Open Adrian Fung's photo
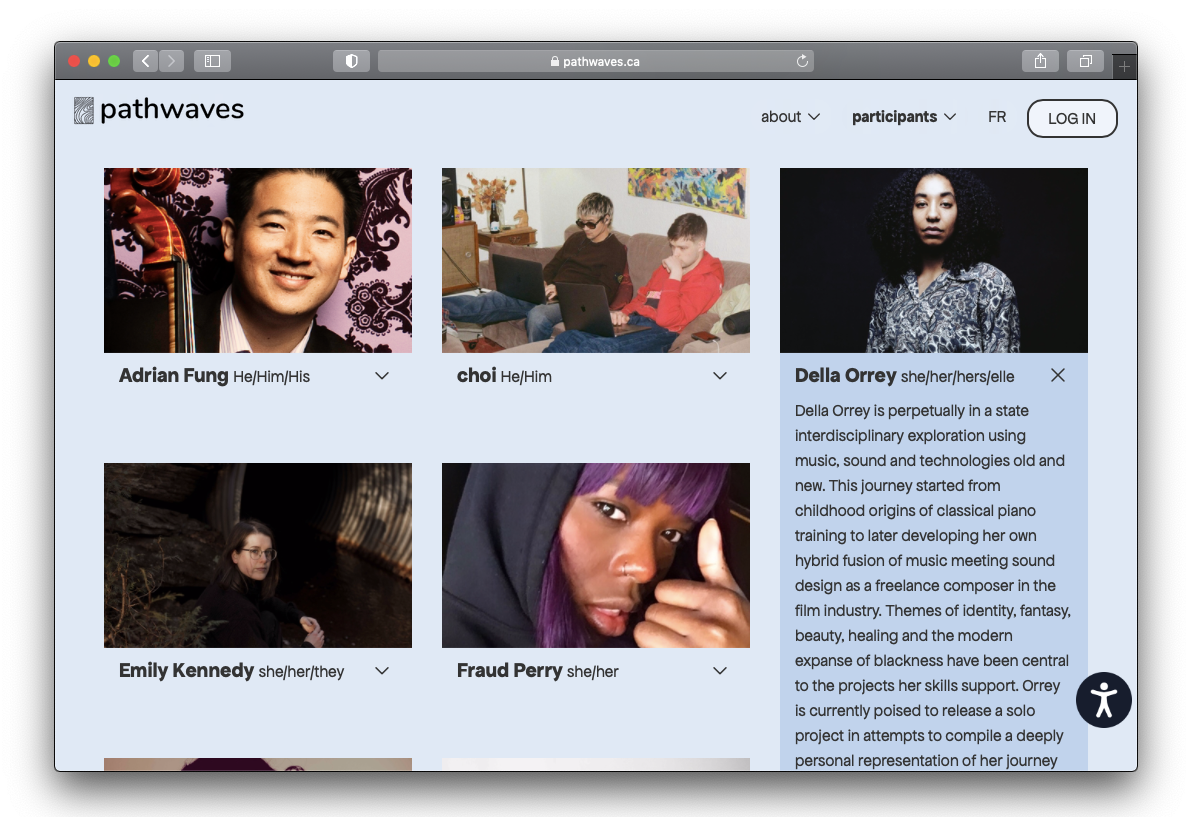 click(x=258, y=260)
